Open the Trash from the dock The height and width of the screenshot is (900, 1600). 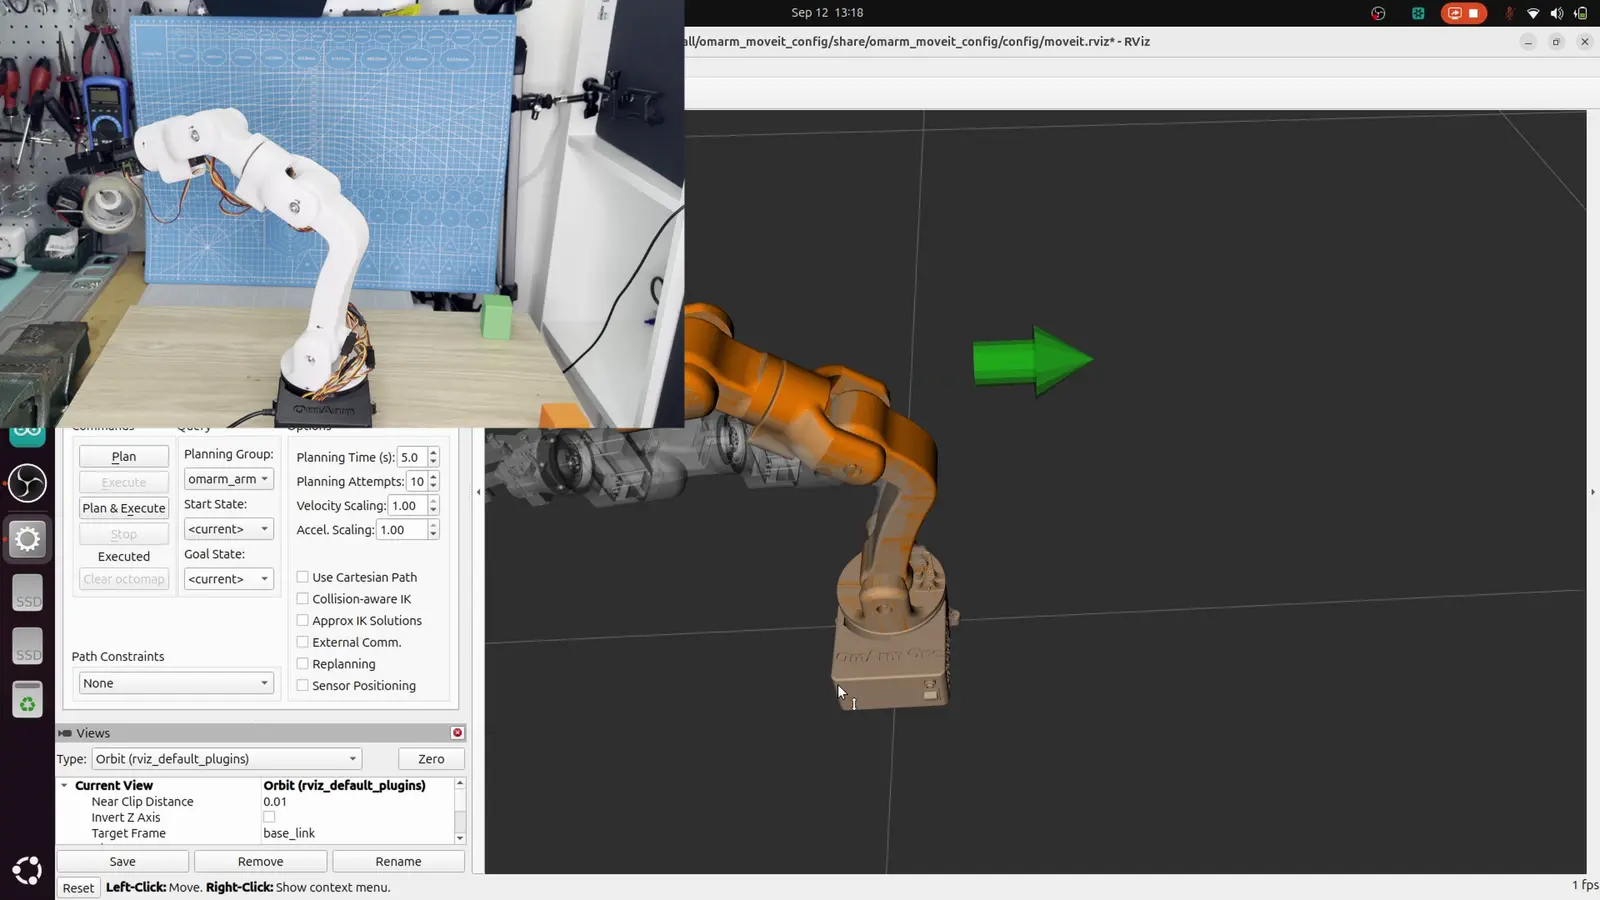click(27, 700)
